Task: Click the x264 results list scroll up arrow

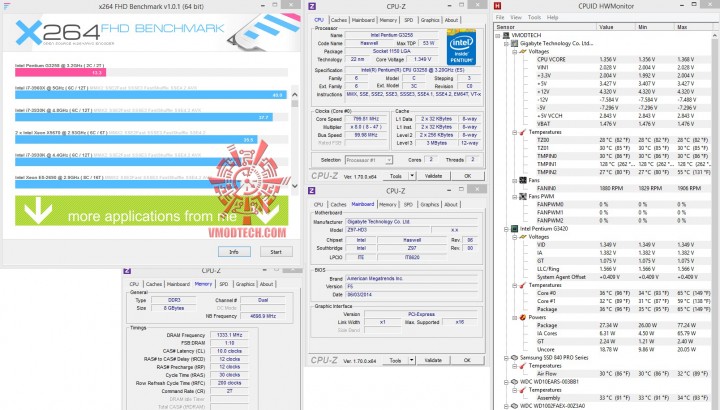Action: 295,94
